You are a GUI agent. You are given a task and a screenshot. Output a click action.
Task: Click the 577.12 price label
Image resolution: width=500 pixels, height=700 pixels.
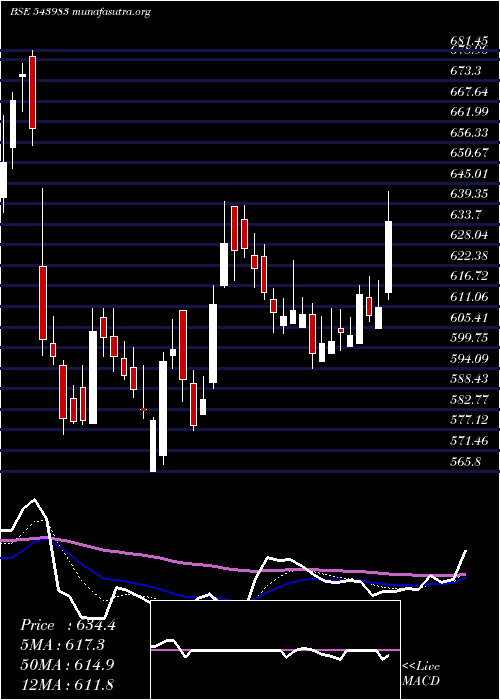click(469, 420)
